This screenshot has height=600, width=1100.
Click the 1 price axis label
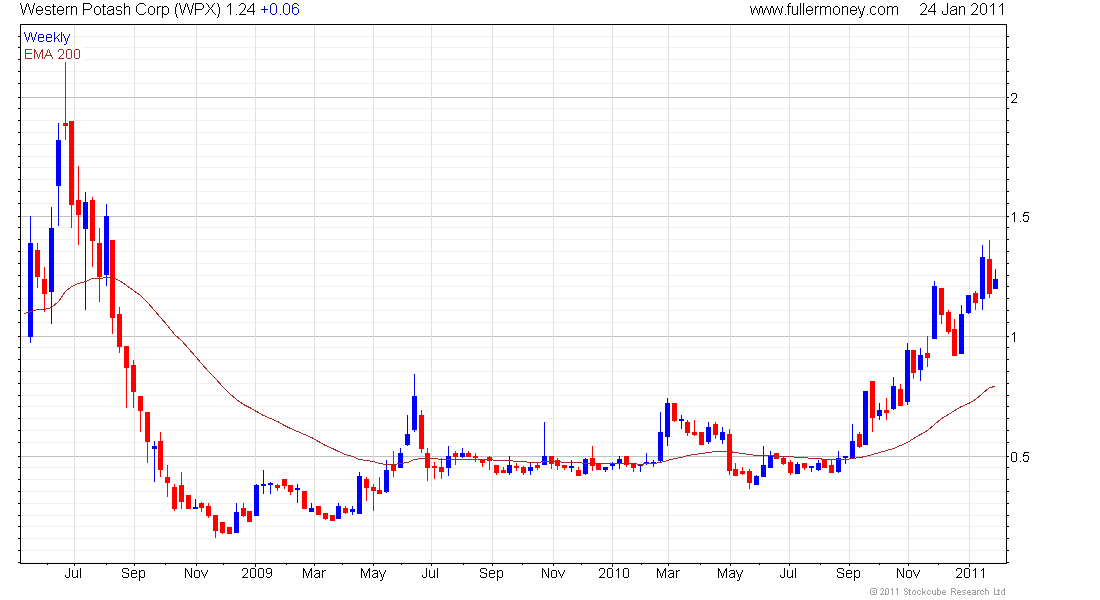1014,337
